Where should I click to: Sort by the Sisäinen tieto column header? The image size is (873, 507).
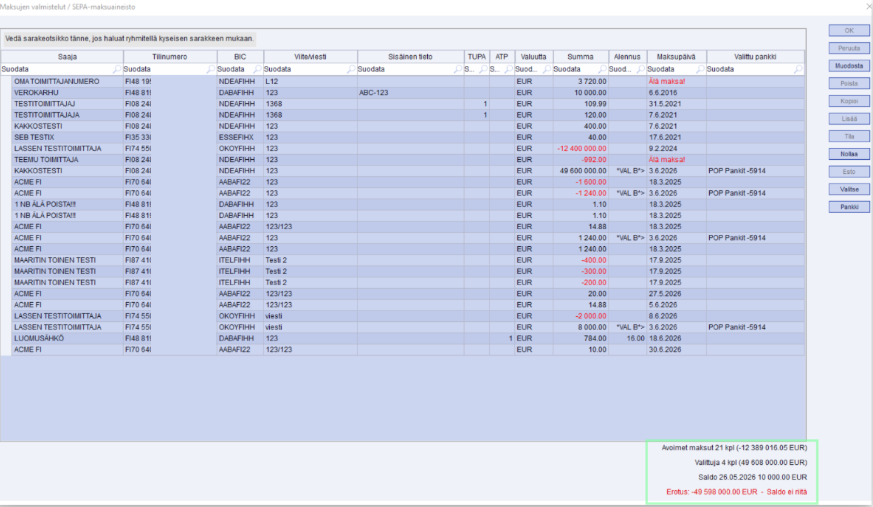(410, 57)
